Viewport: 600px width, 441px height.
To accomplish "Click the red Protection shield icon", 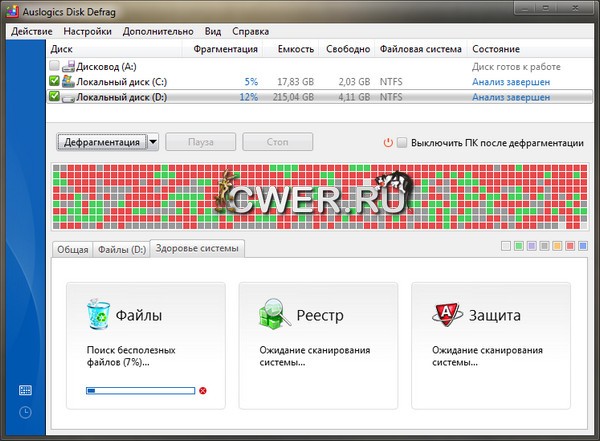I will 446,314.
